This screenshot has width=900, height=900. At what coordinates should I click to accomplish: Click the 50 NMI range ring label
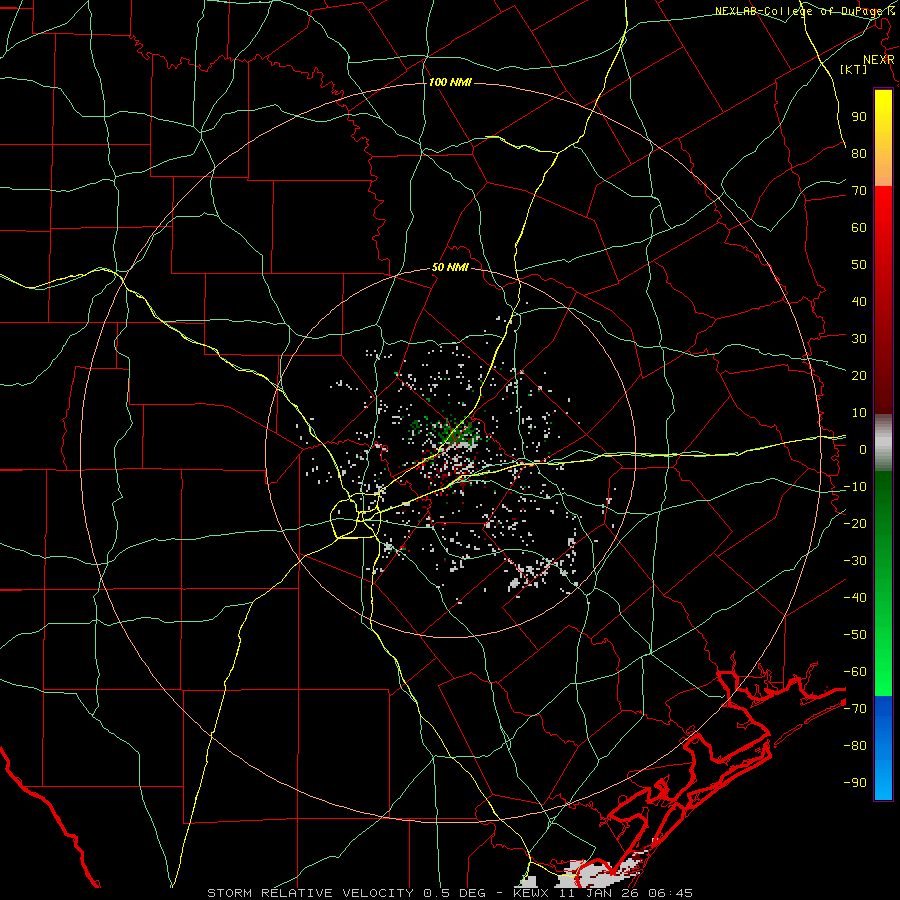[450, 267]
